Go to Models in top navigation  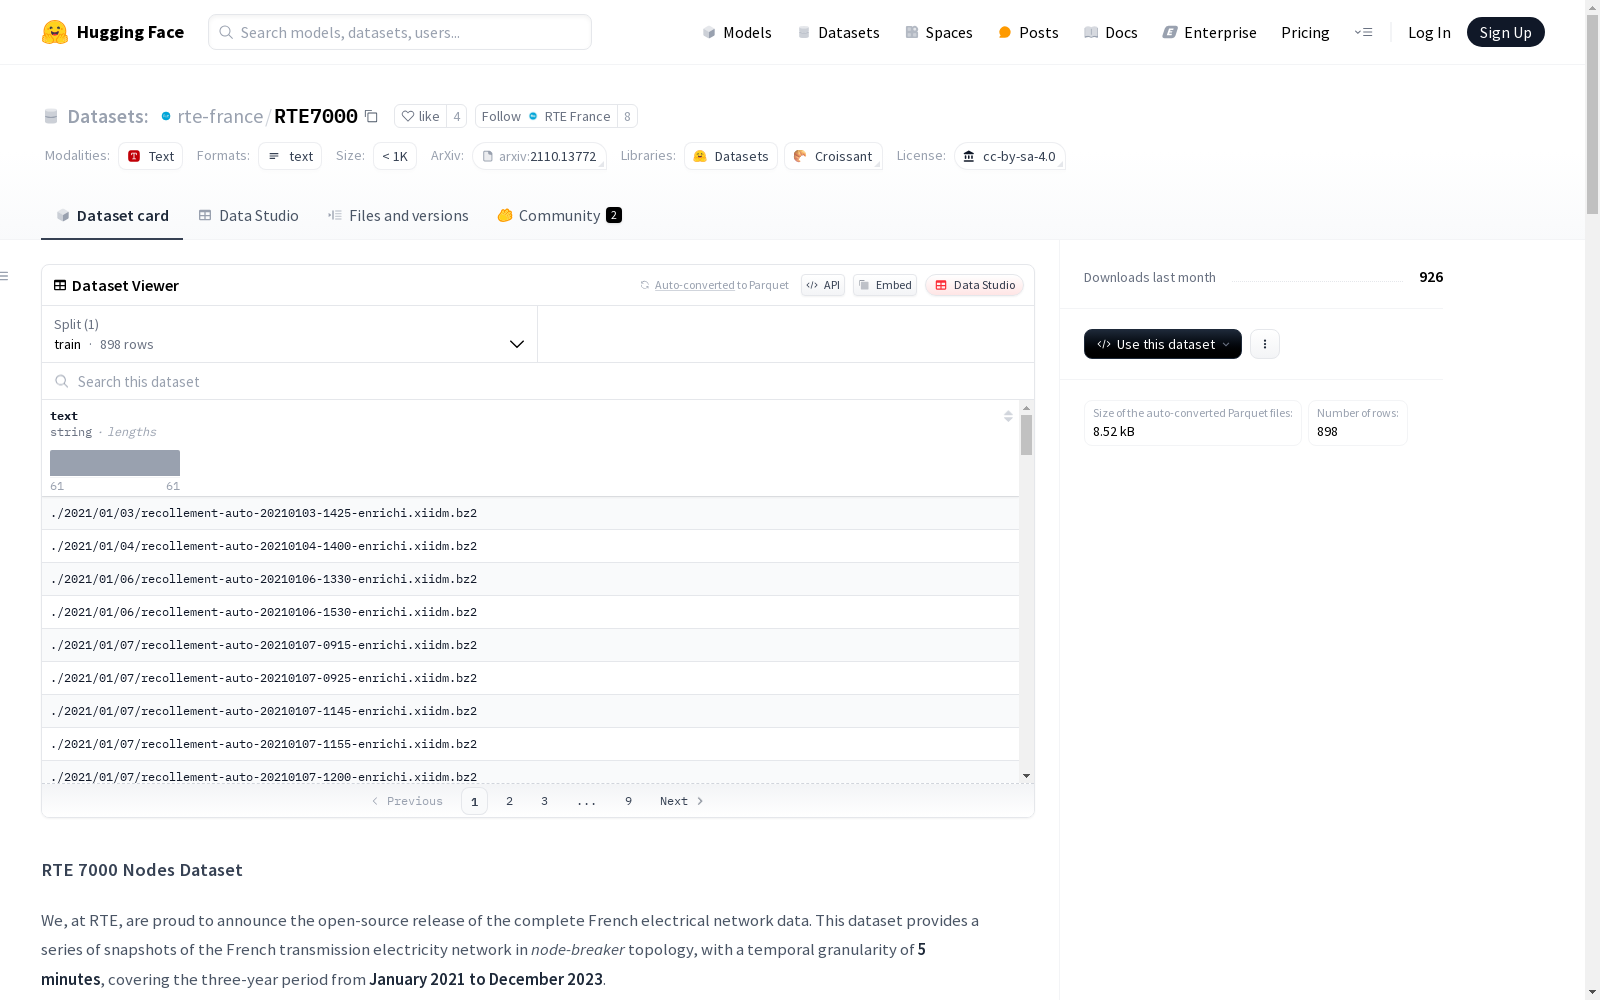tap(737, 32)
